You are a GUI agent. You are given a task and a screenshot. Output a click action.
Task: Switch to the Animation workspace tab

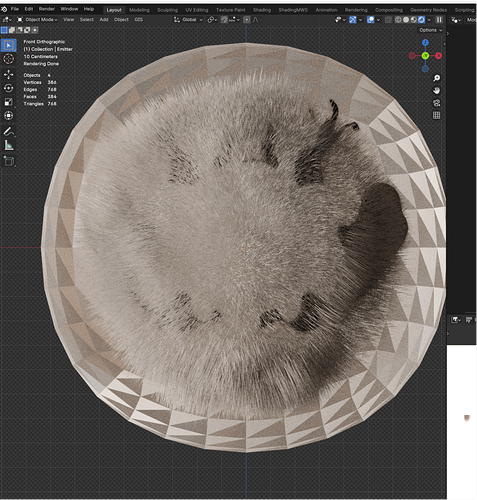[x=326, y=10]
